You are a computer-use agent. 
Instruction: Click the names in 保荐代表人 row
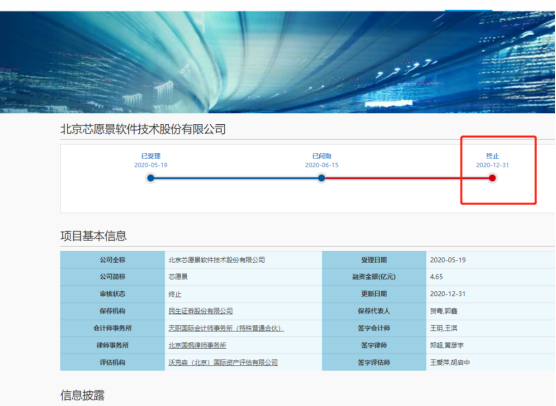pyautogui.click(x=444, y=311)
